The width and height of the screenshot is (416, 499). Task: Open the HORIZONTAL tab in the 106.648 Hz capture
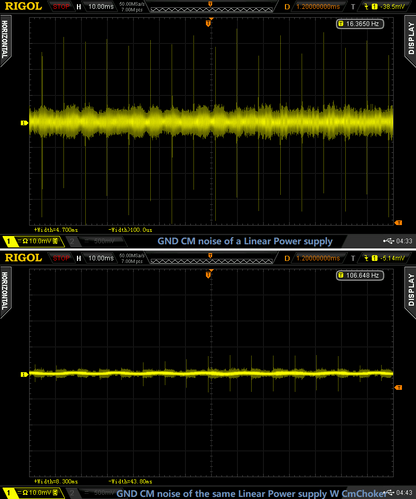coord(5,291)
